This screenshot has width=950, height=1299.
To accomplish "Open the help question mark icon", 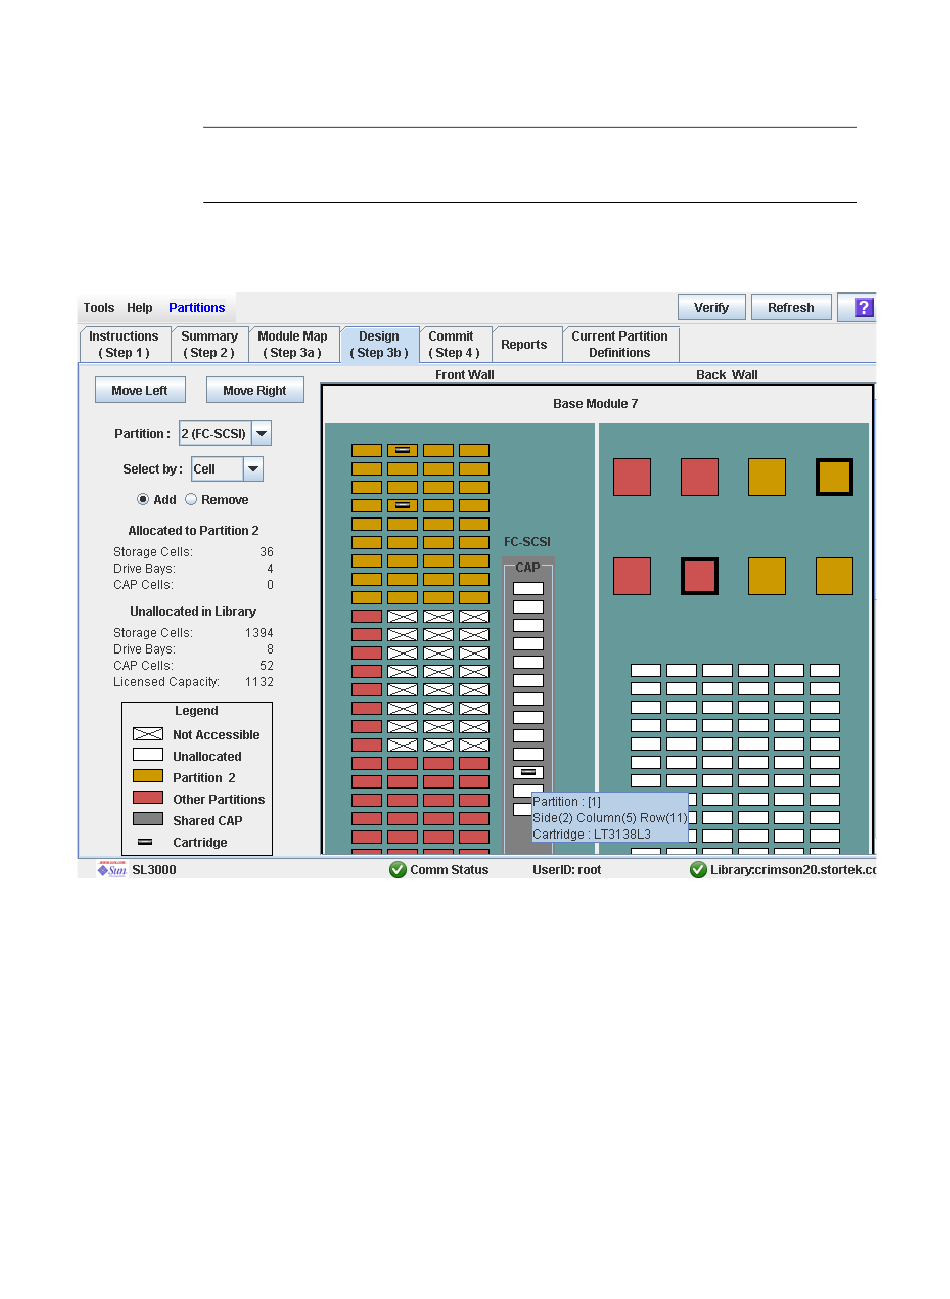I will pos(865,307).
